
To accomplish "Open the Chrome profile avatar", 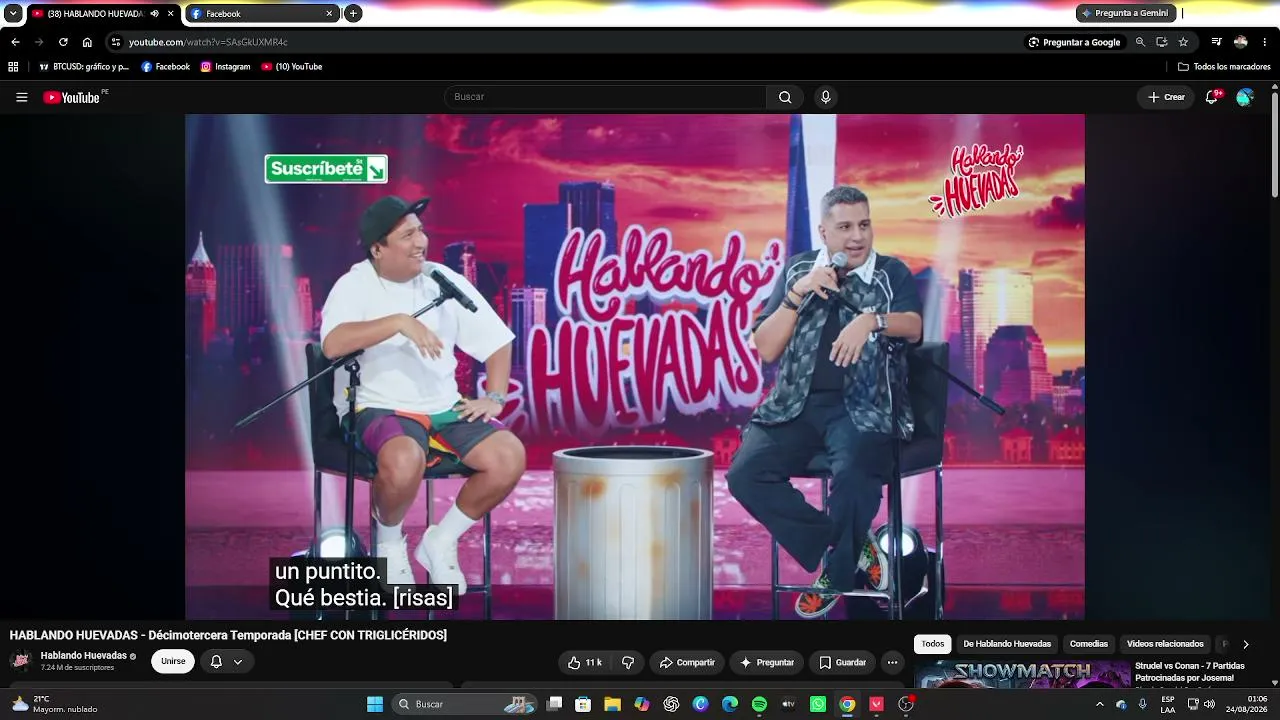I will pyautogui.click(x=1241, y=42).
